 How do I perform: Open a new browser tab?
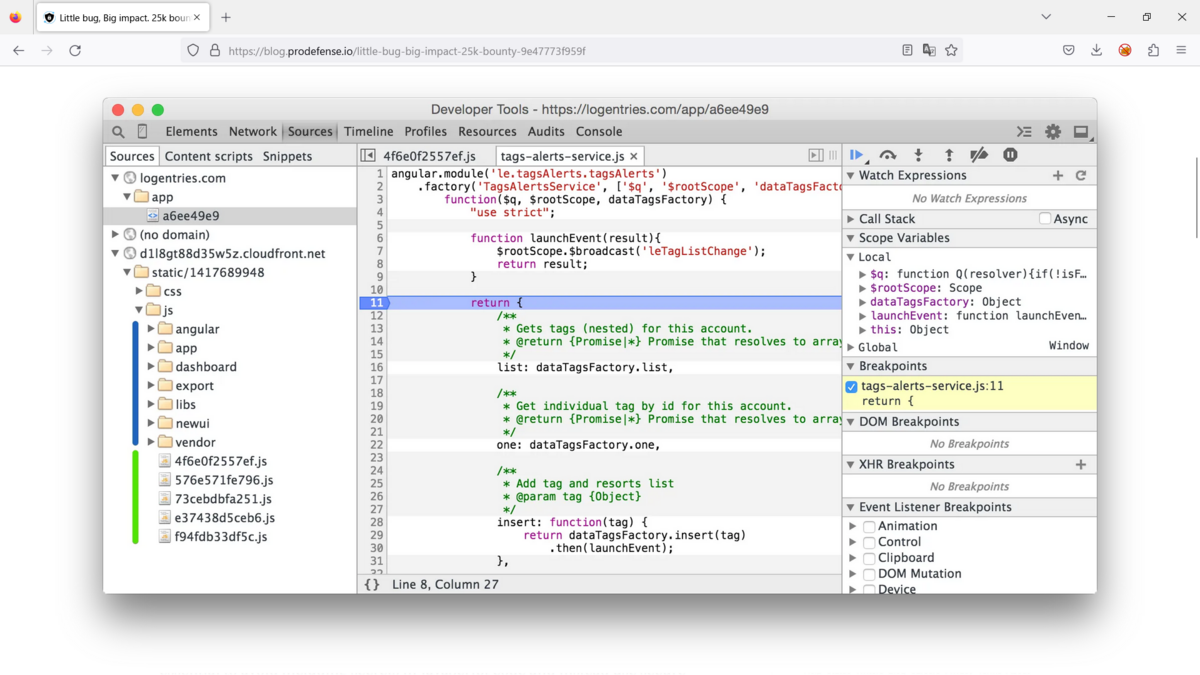[x=226, y=17]
